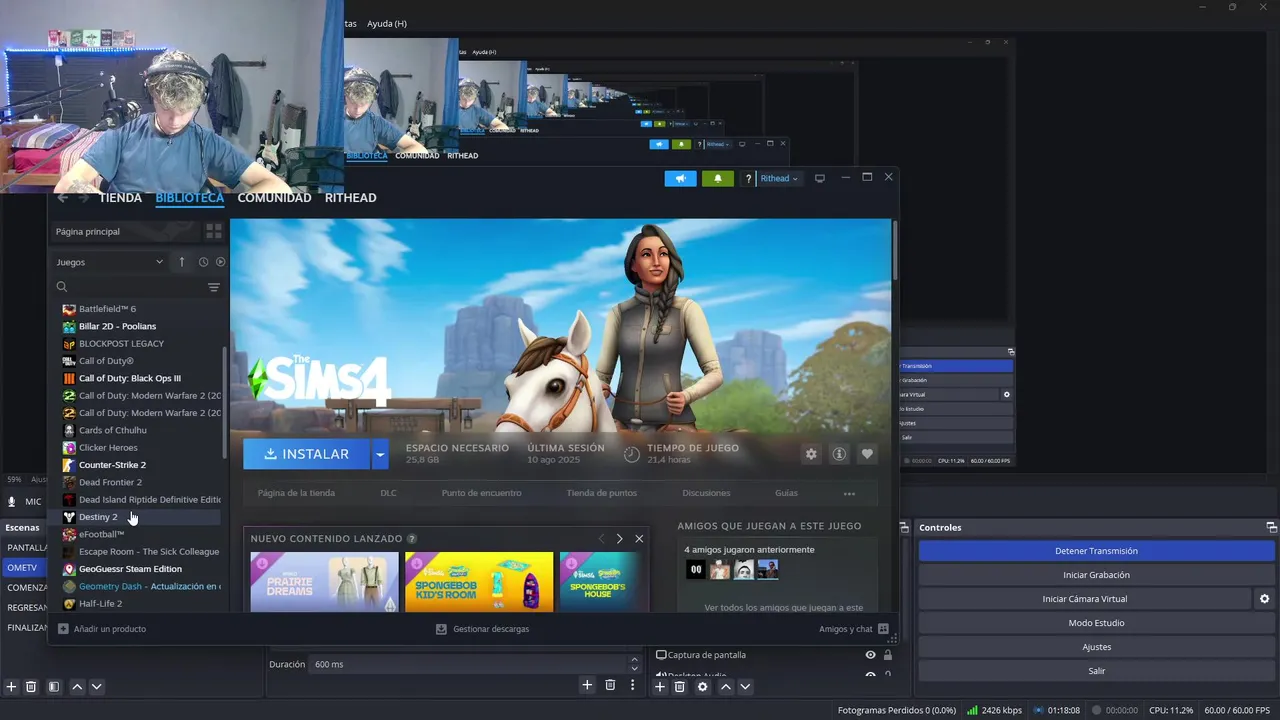The image size is (1280, 720).
Task: Open advanced filter options in library search
Action: coord(213,287)
